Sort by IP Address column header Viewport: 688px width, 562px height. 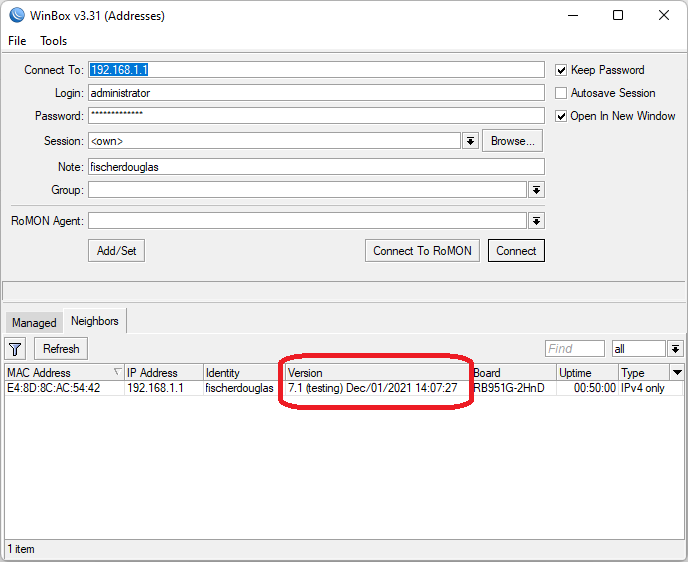pyautogui.click(x=164, y=372)
